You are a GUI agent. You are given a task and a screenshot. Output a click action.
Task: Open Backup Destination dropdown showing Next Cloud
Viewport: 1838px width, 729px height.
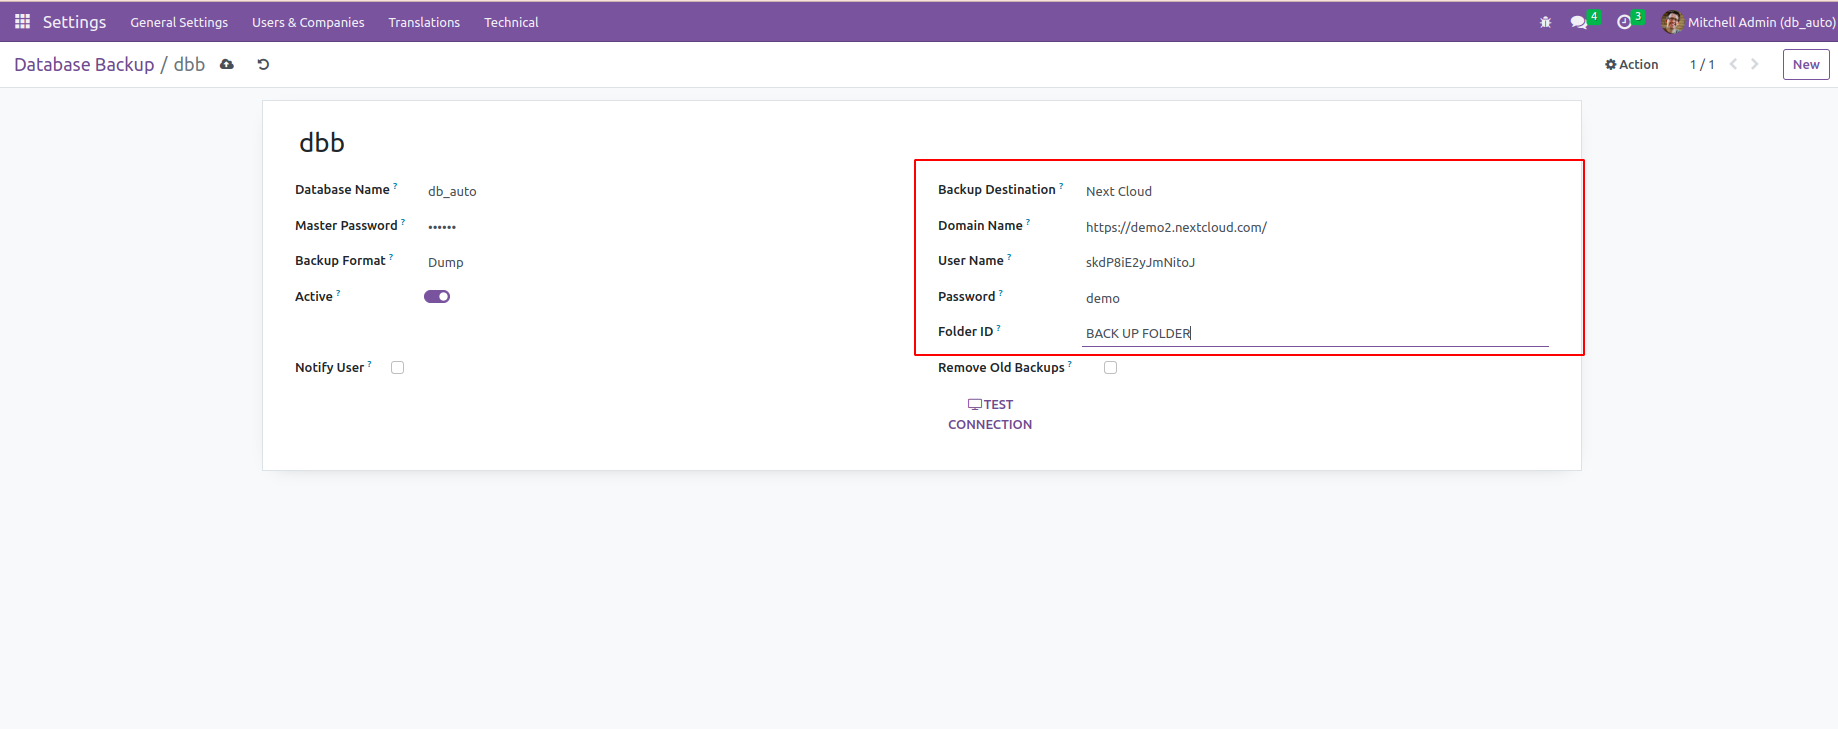coord(1315,191)
